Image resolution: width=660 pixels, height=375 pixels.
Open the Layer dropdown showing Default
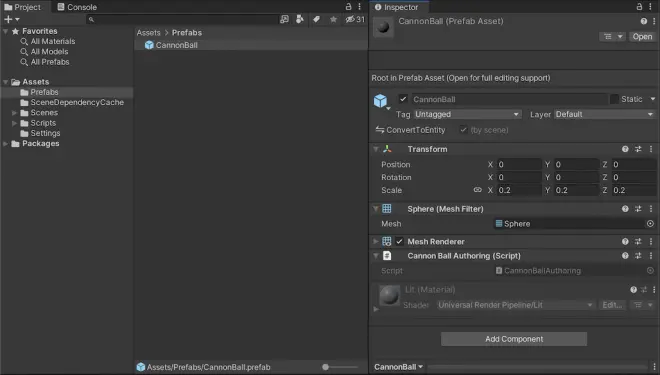point(604,114)
